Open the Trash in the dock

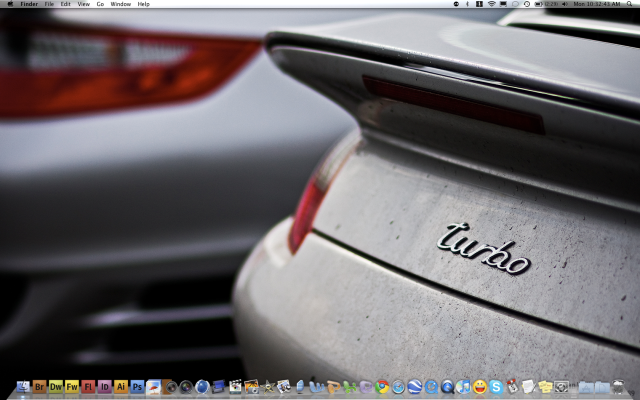tap(617, 386)
